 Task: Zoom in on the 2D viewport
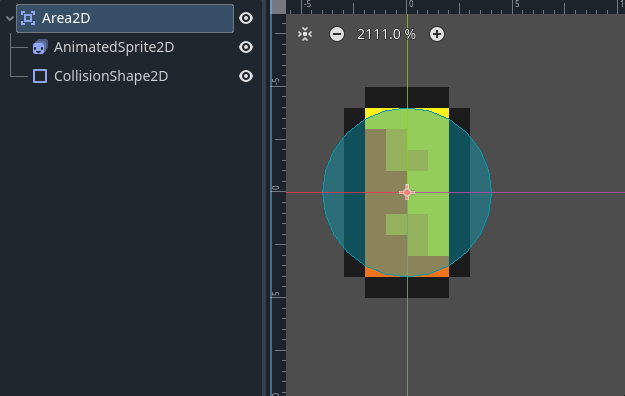[x=437, y=34]
